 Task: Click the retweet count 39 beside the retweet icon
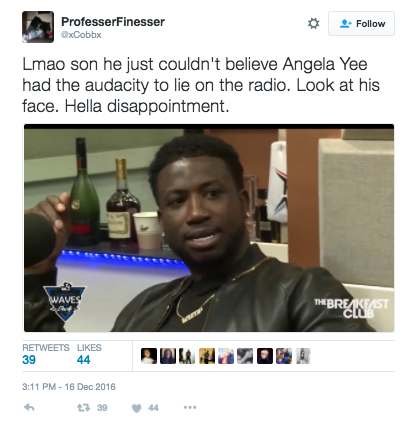tap(102, 408)
